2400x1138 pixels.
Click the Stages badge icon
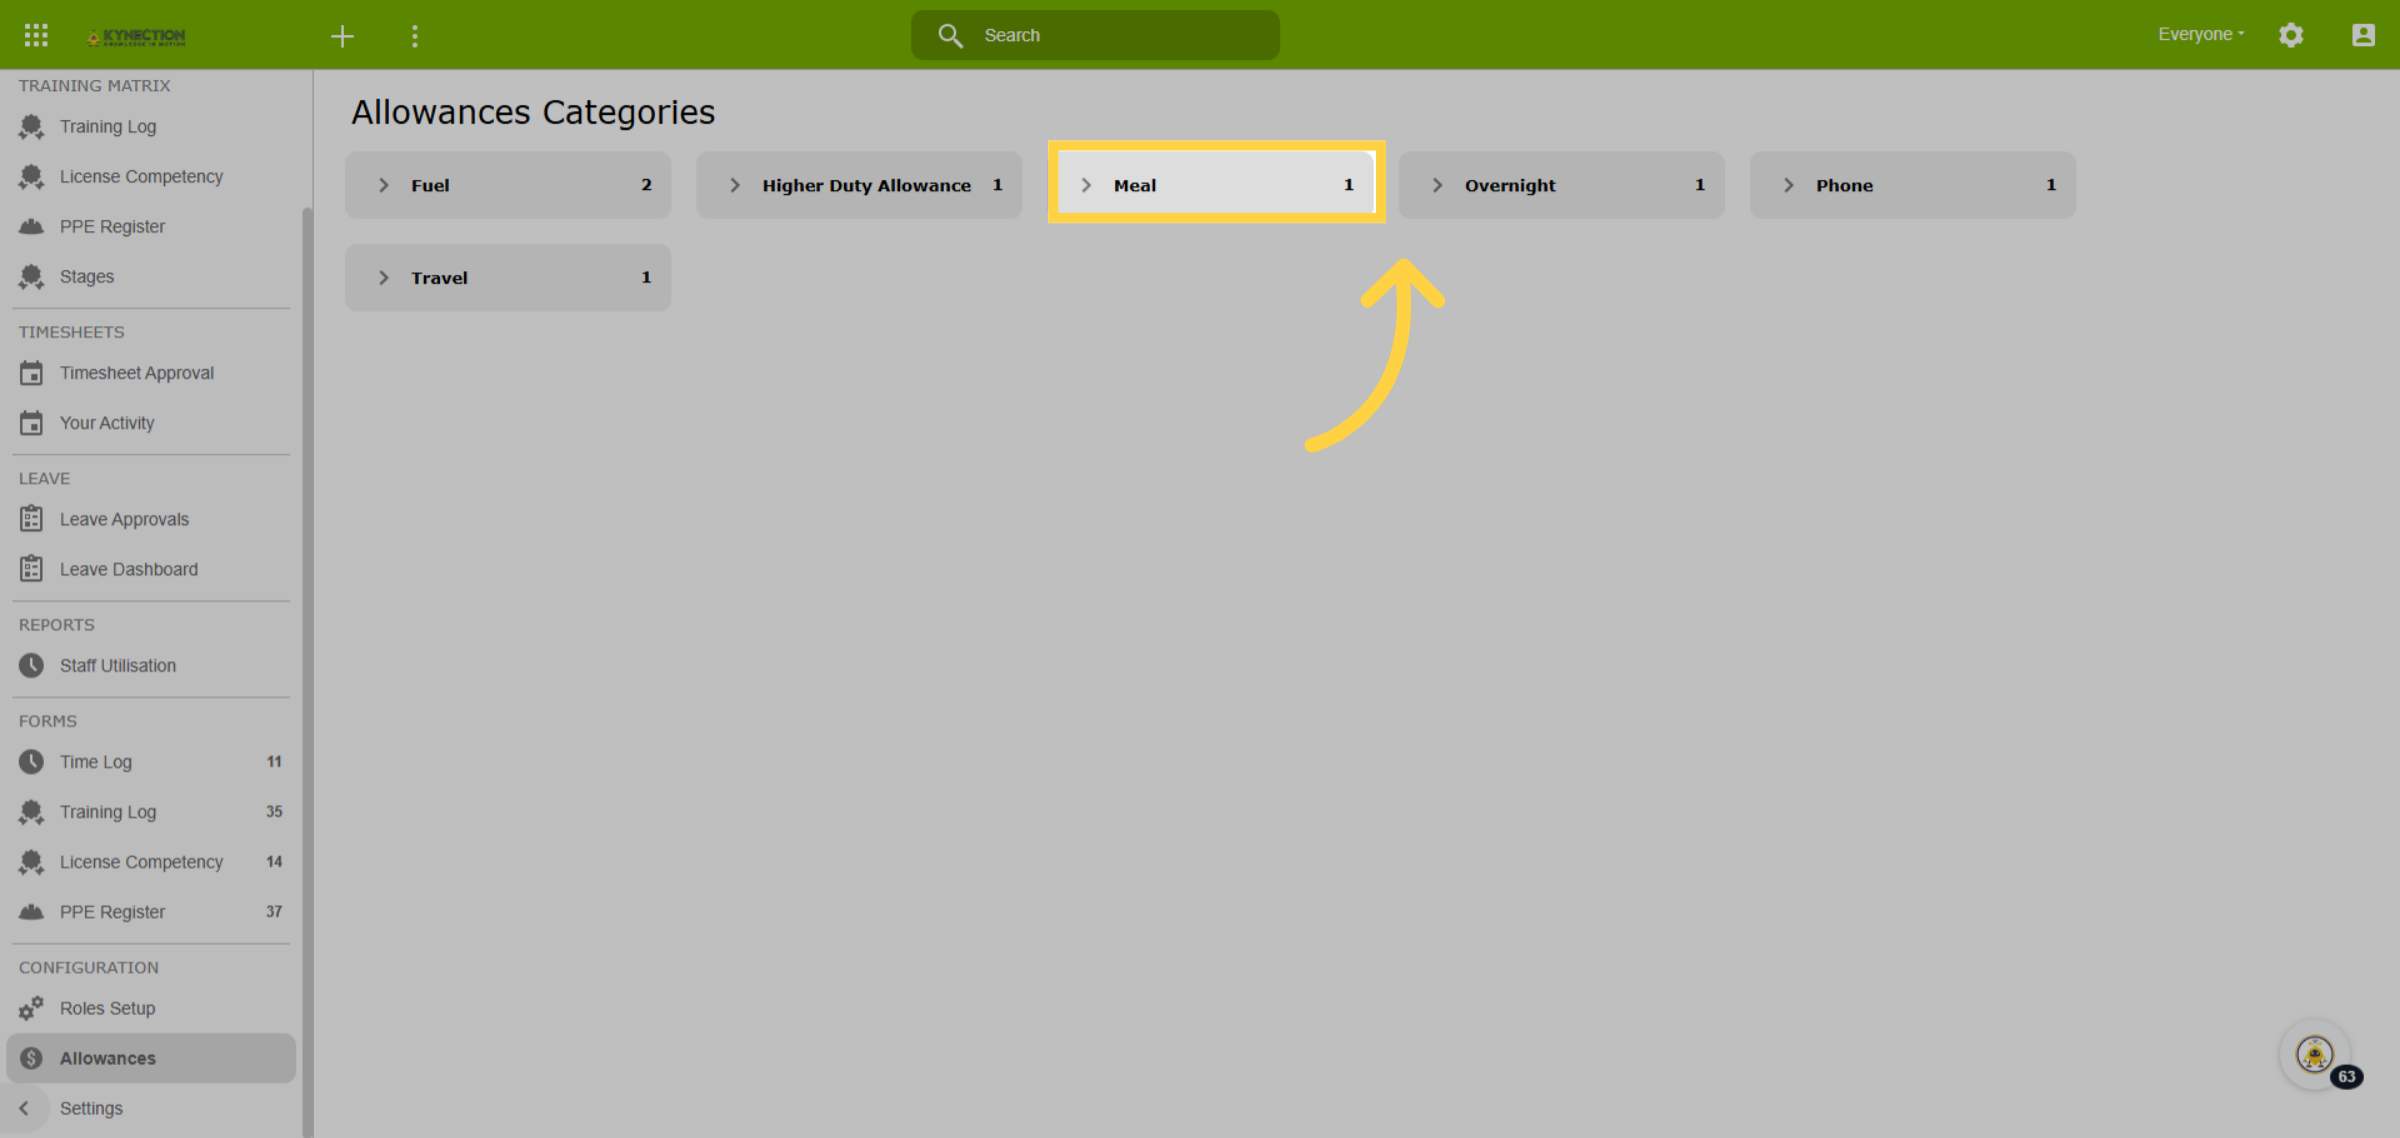(x=31, y=277)
